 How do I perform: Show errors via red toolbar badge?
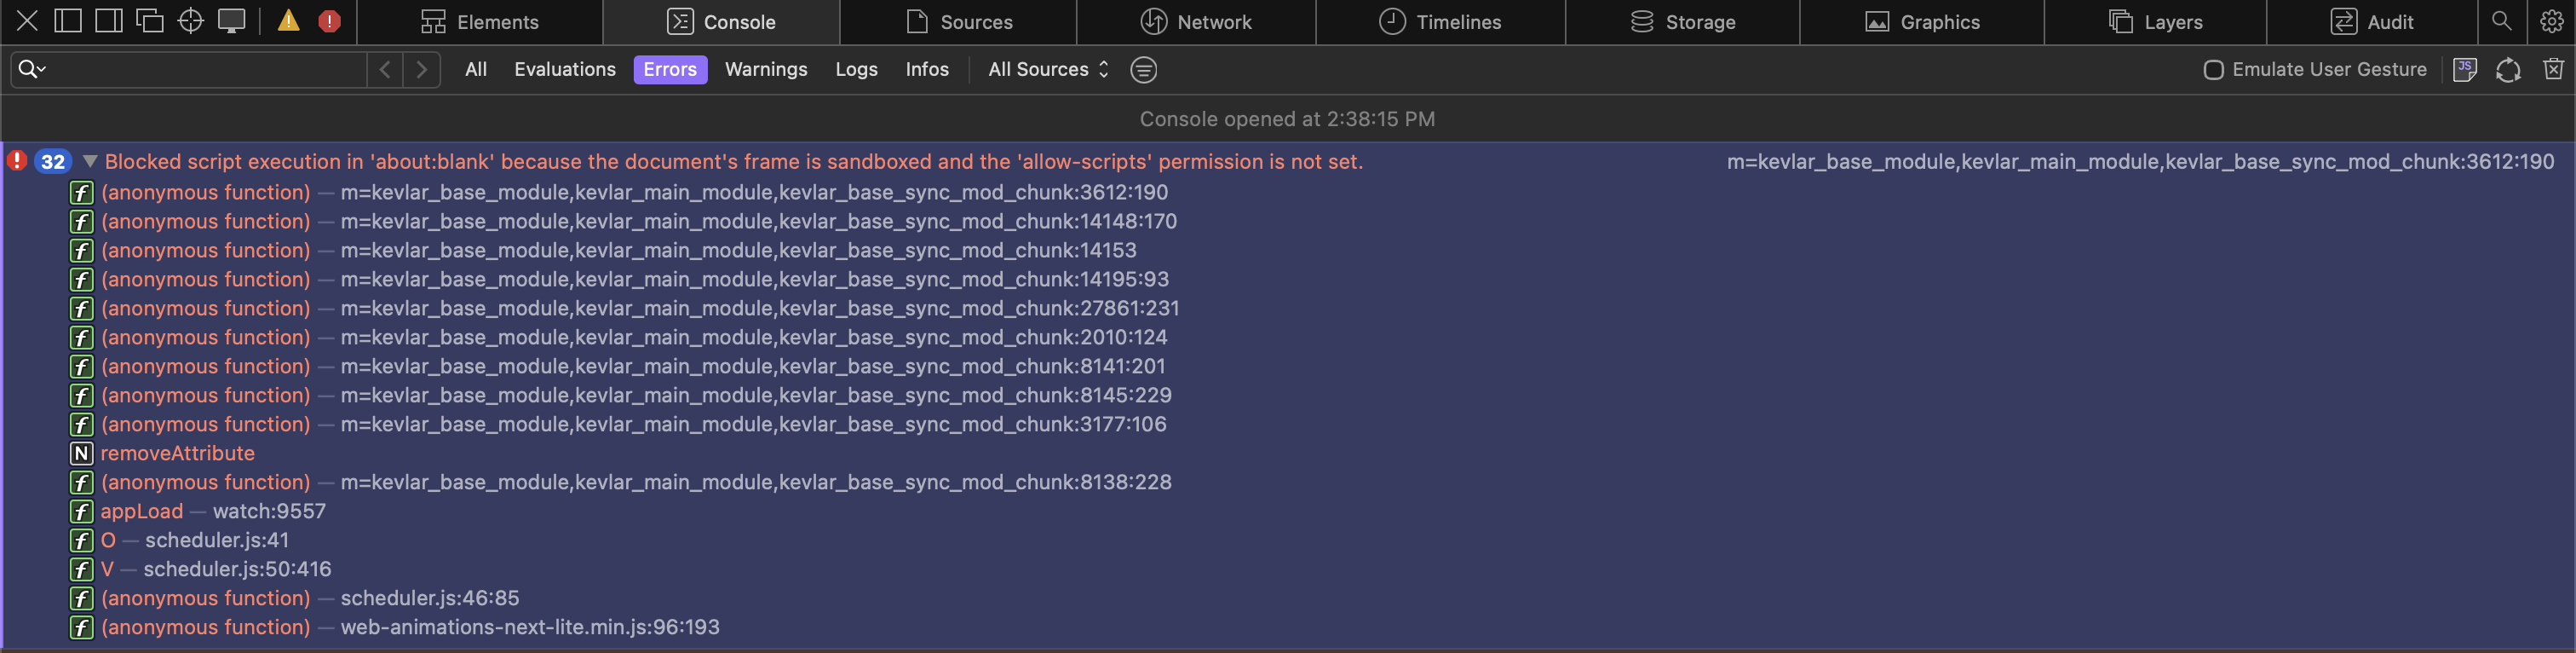[x=329, y=21]
